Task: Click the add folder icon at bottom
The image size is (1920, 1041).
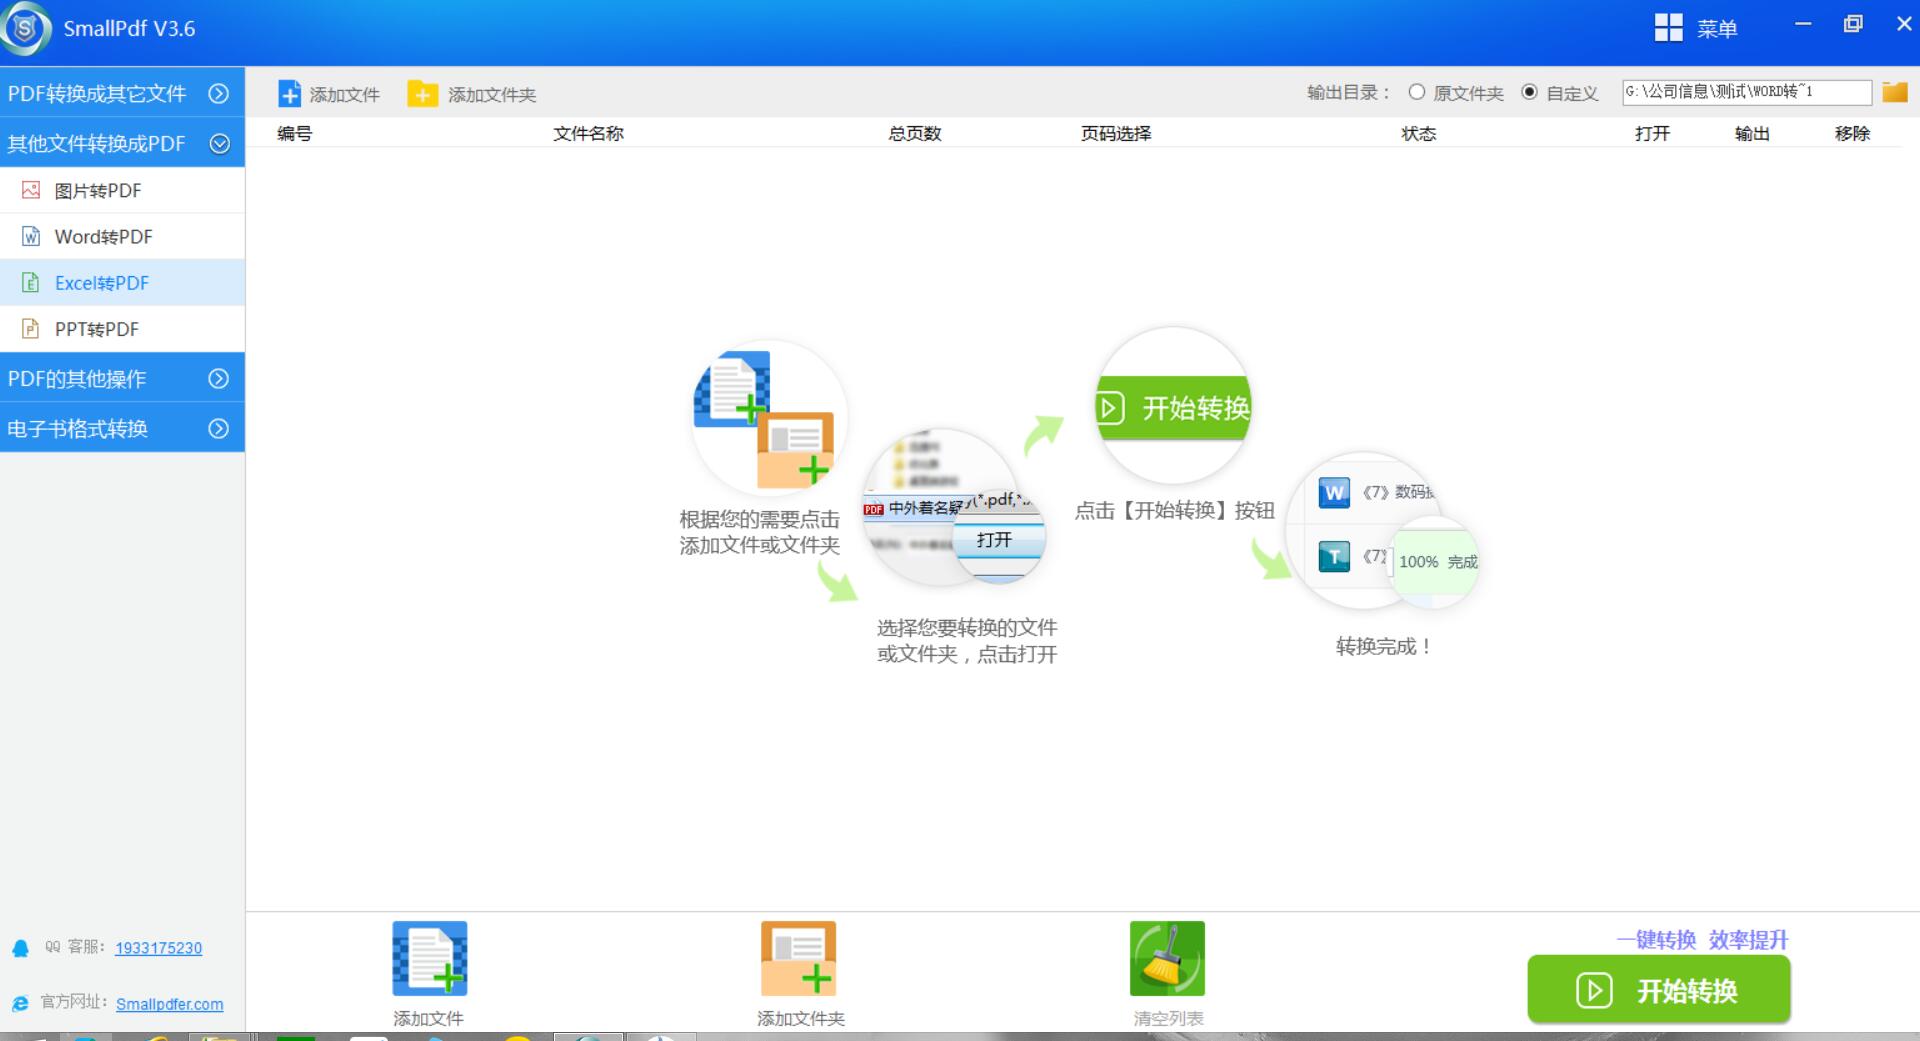Action: [798, 958]
